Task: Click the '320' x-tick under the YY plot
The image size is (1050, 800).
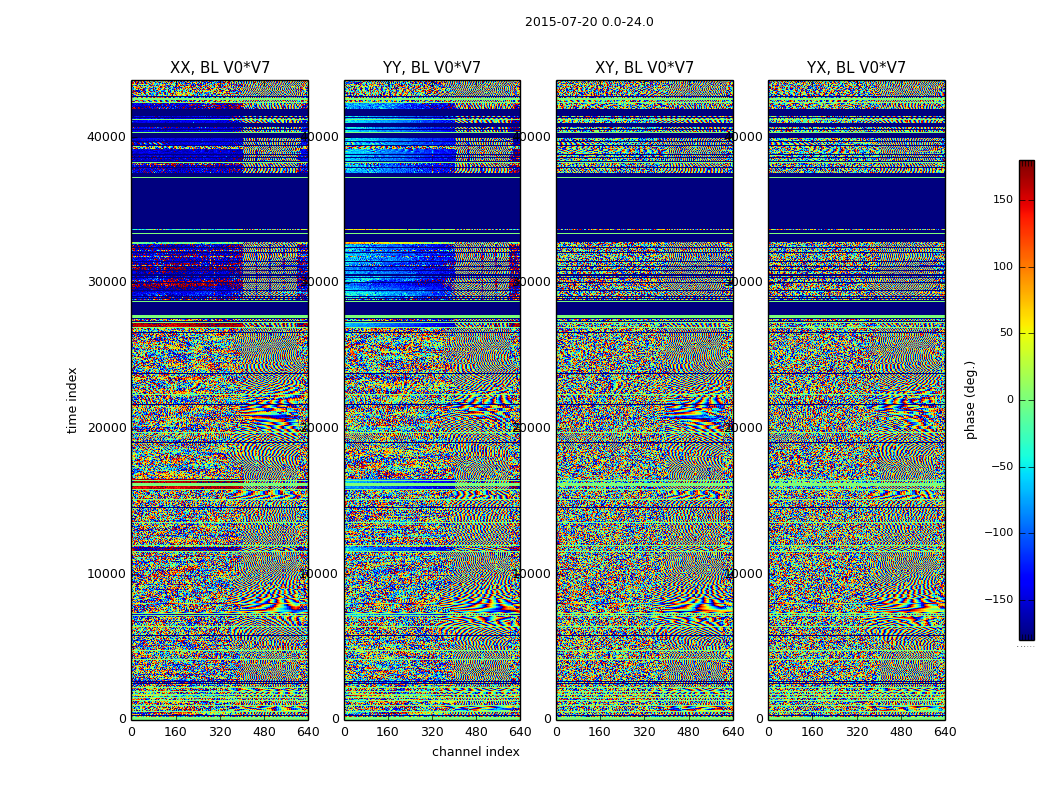Action: coord(433,732)
